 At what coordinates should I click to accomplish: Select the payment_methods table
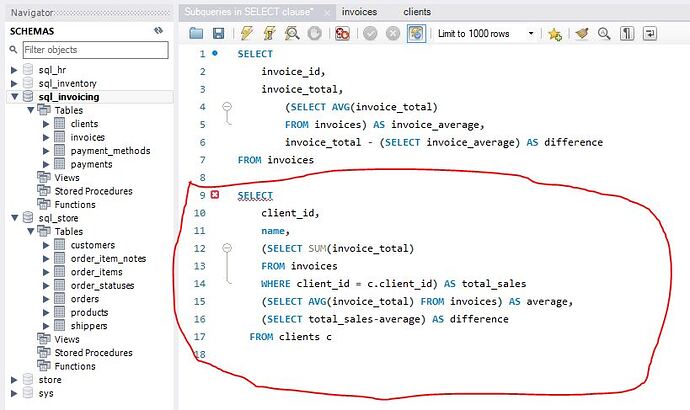tap(110, 151)
